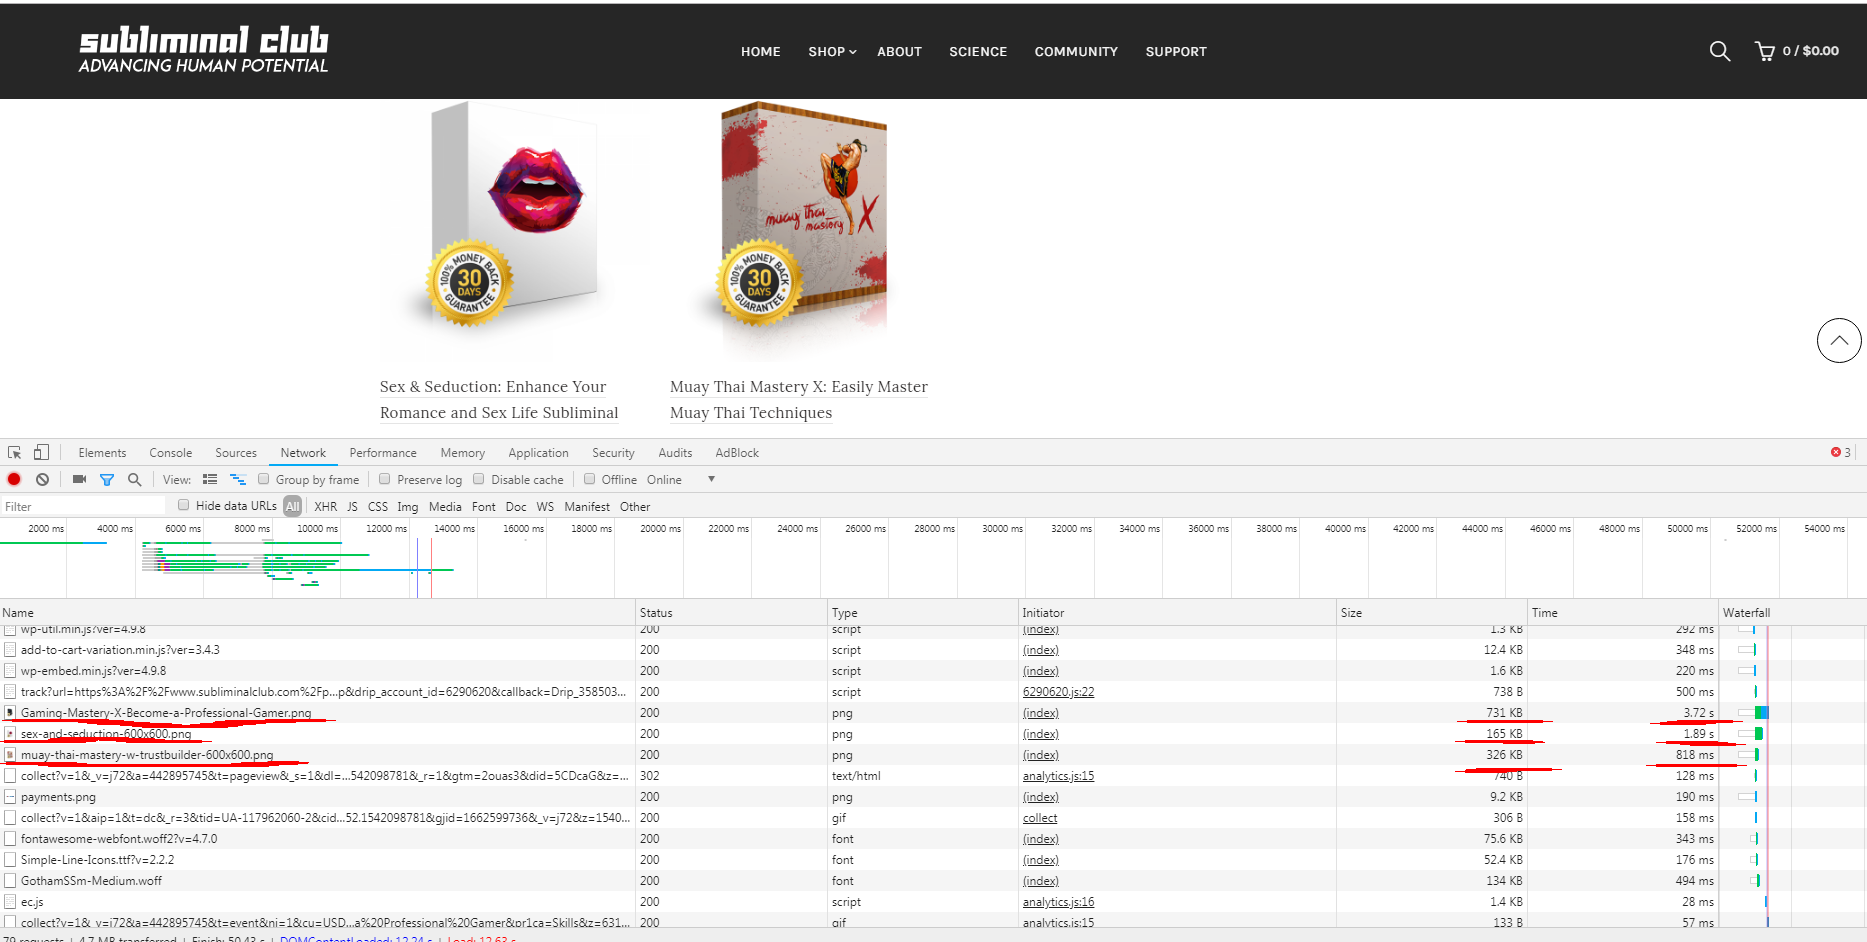Sort requests by the Time column header

[x=1622, y=613]
